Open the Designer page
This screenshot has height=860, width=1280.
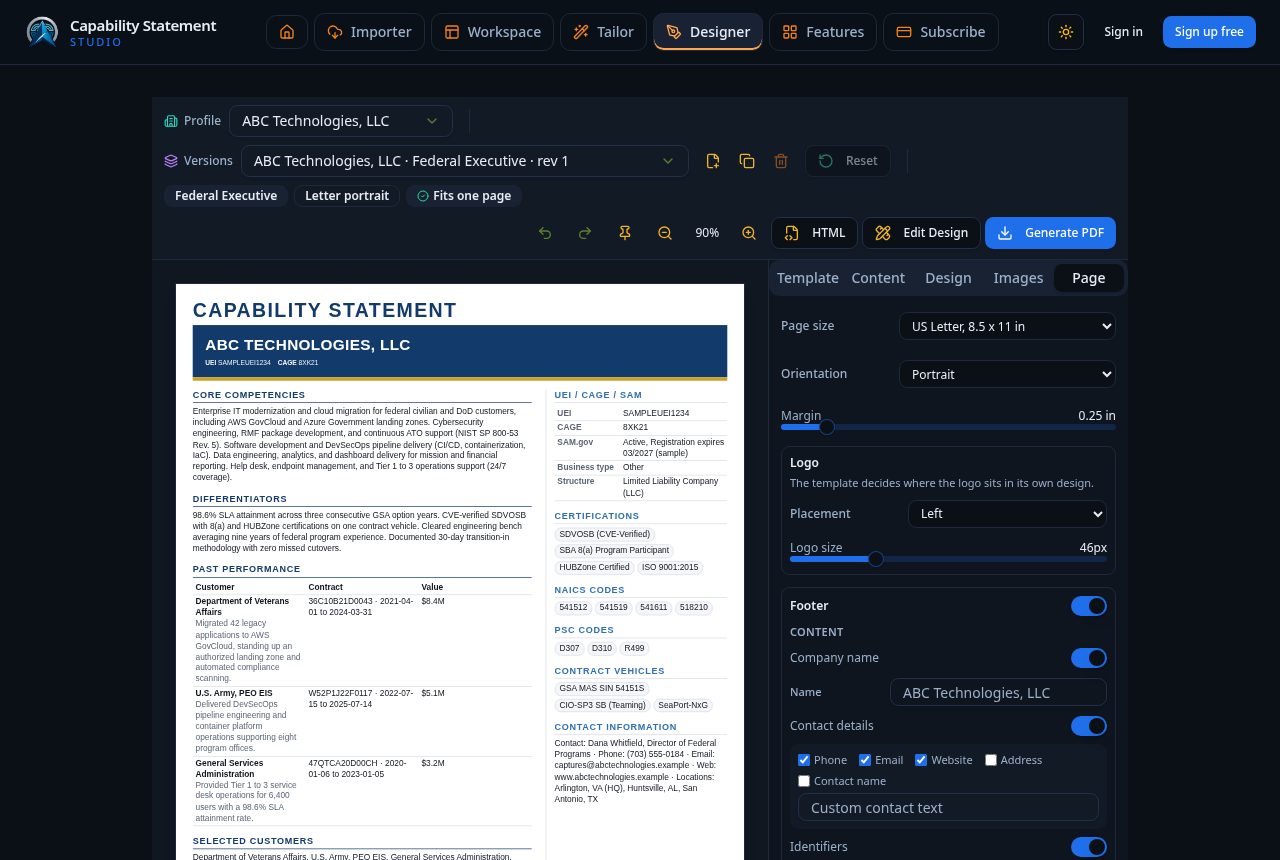point(708,32)
